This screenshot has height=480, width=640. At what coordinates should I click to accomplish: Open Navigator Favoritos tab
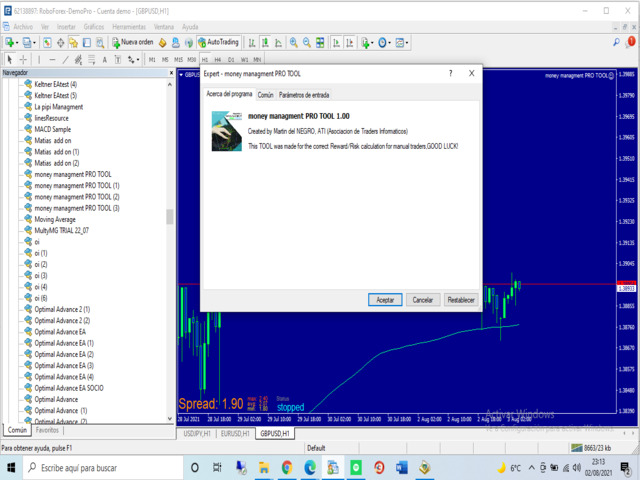[47, 430]
